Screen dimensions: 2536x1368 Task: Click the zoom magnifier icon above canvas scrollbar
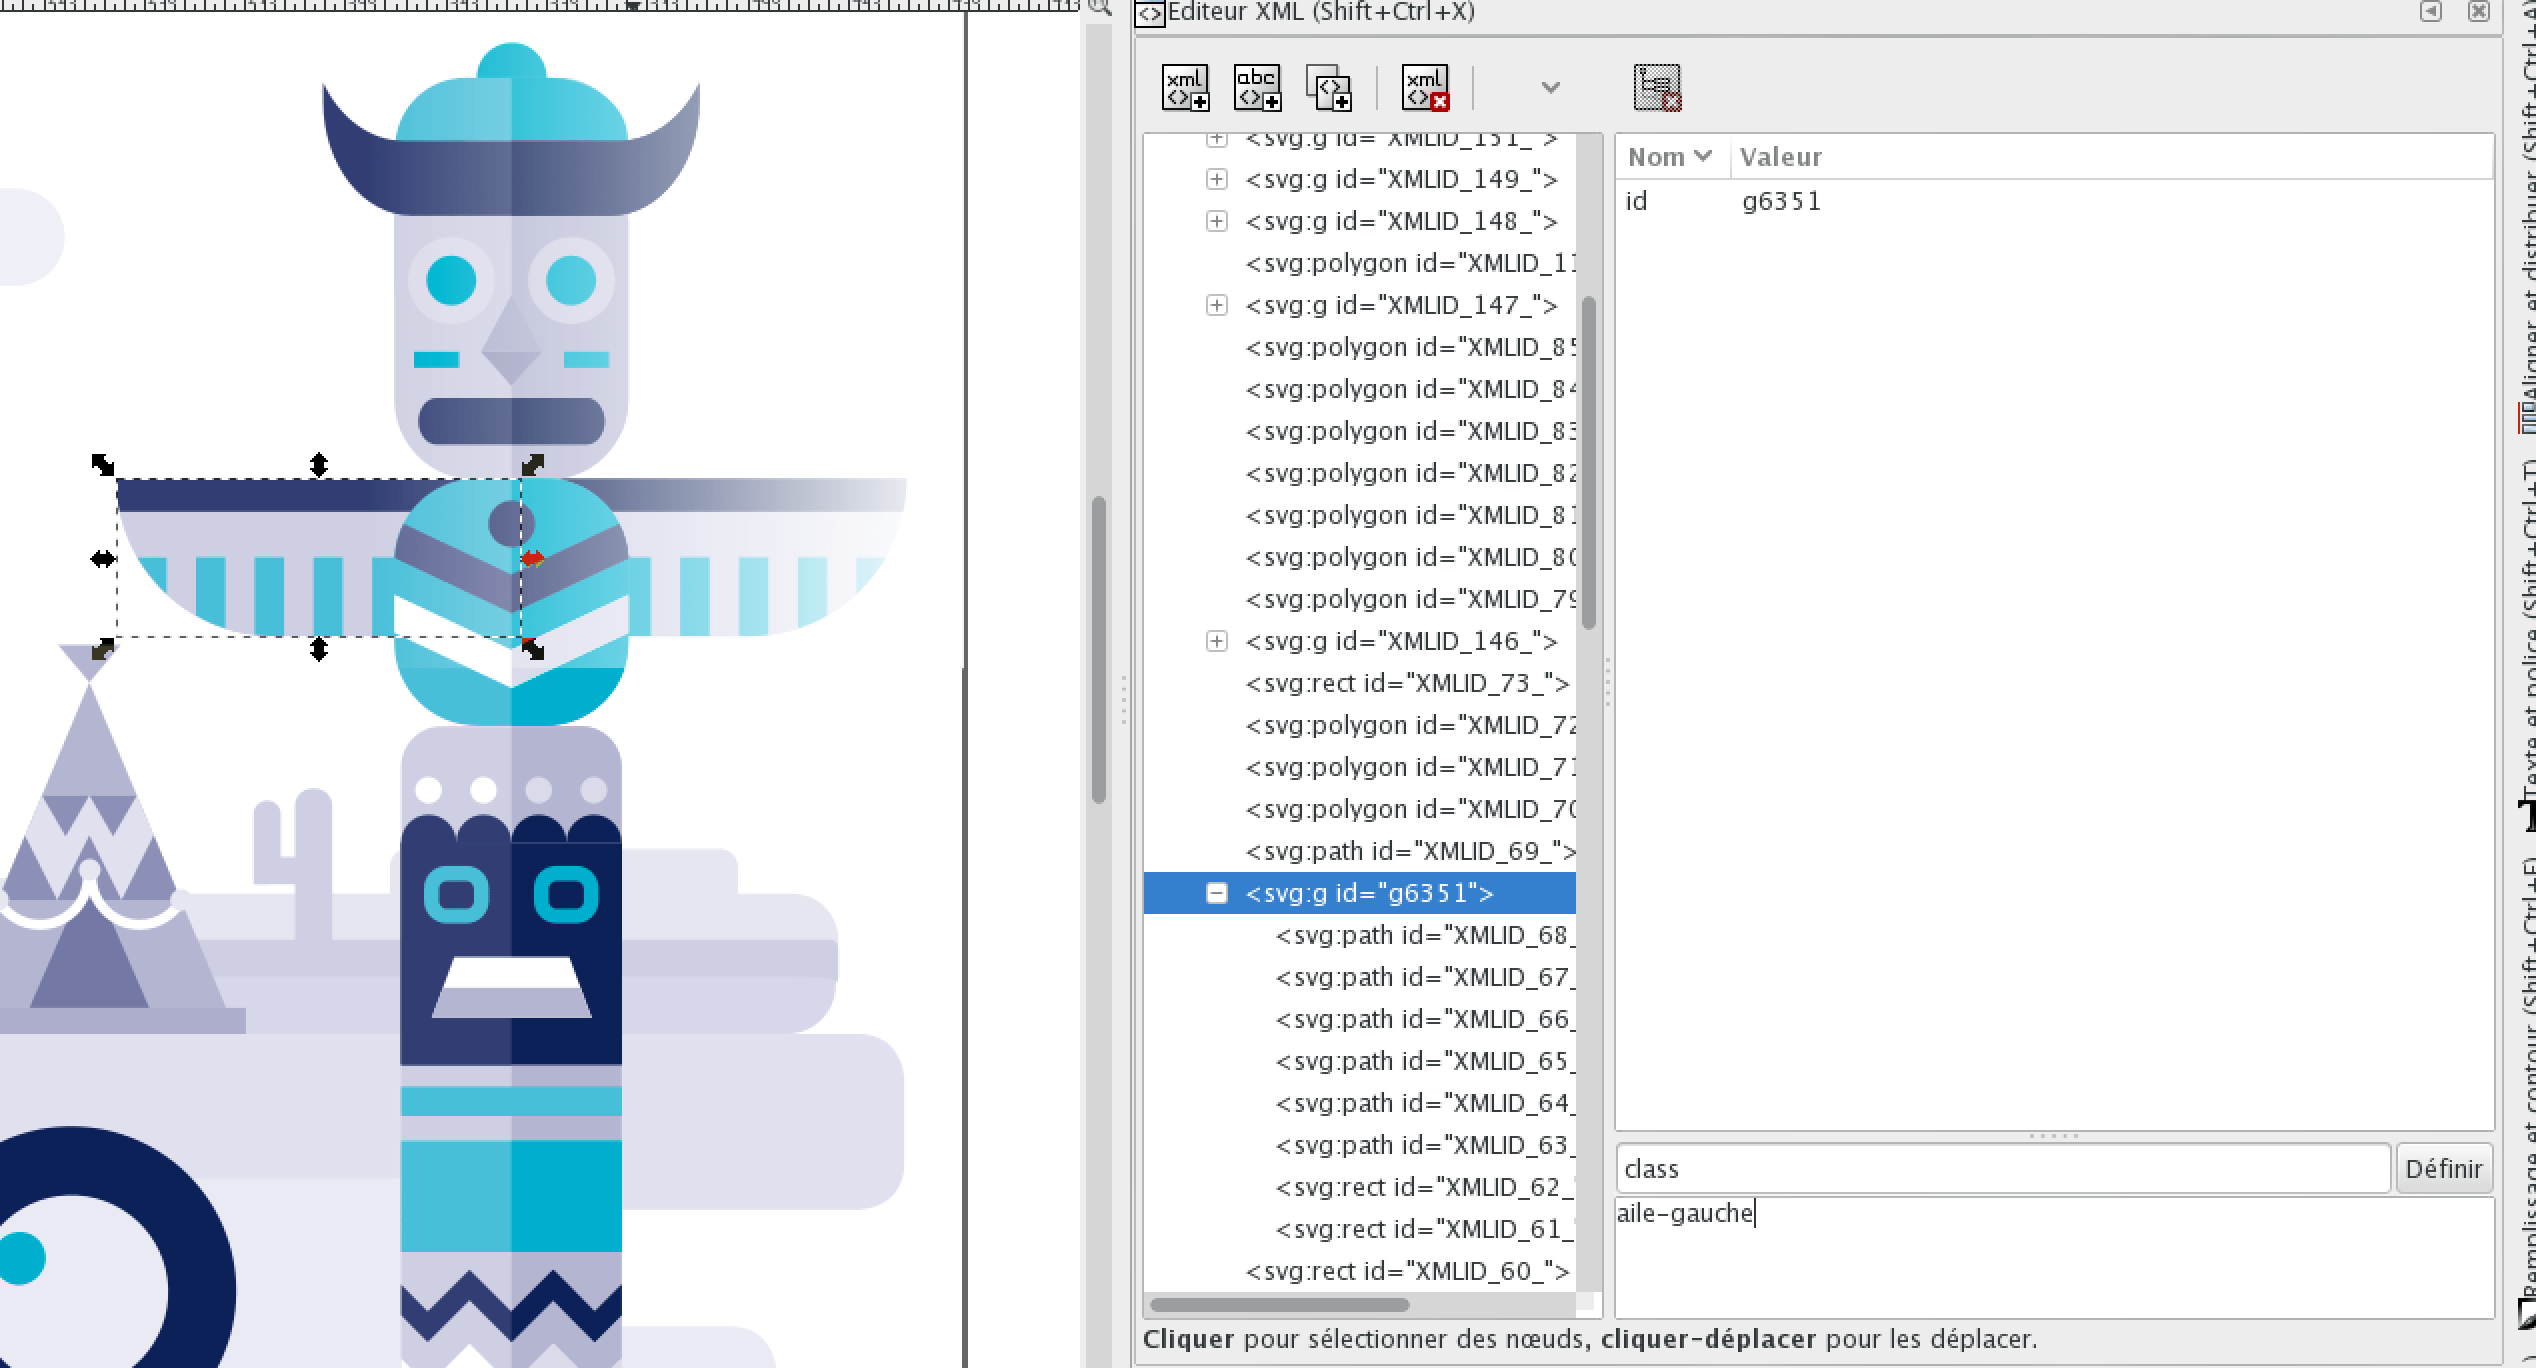tap(1099, 8)
